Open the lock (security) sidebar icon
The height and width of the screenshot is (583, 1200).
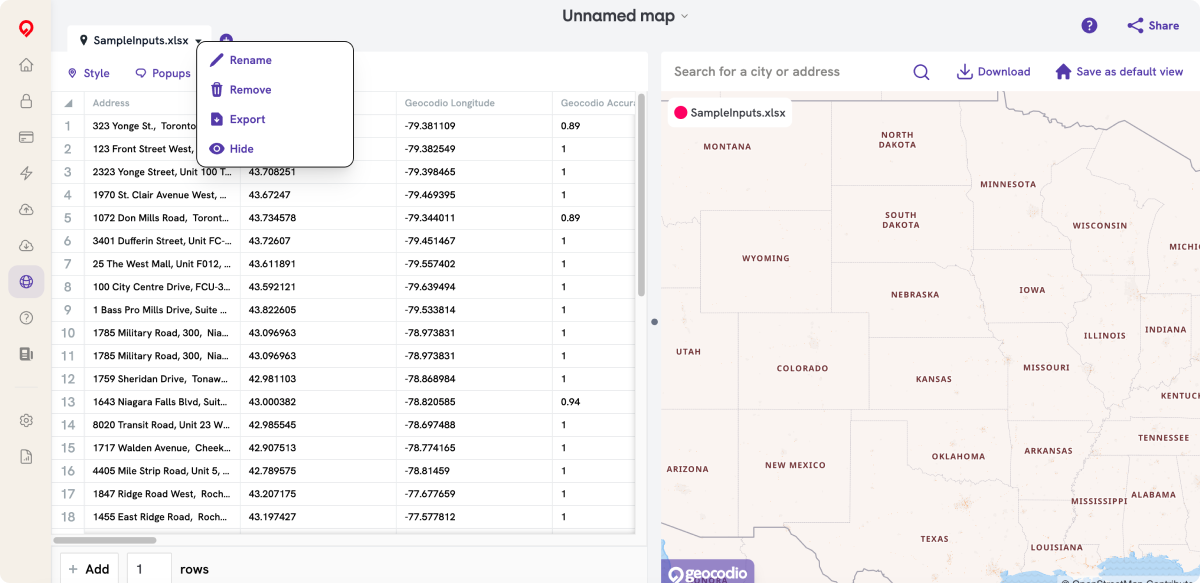pyautogui.click(x=26, y=101)
